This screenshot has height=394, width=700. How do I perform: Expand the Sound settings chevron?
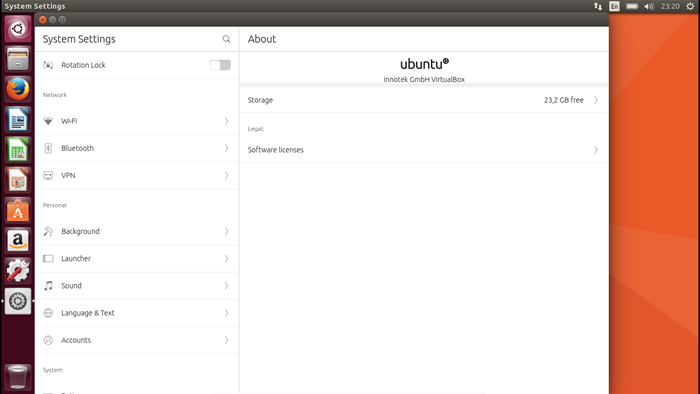point(226,286)
